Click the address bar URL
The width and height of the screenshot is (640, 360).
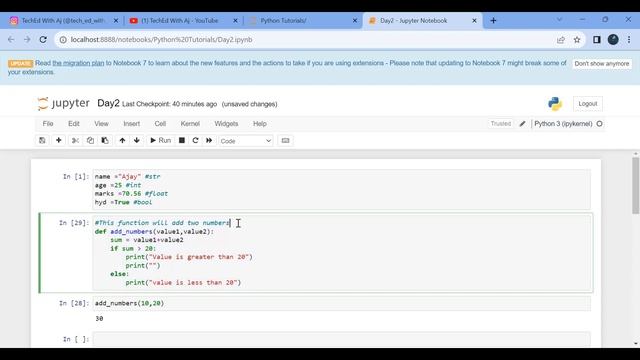(162, 40)
